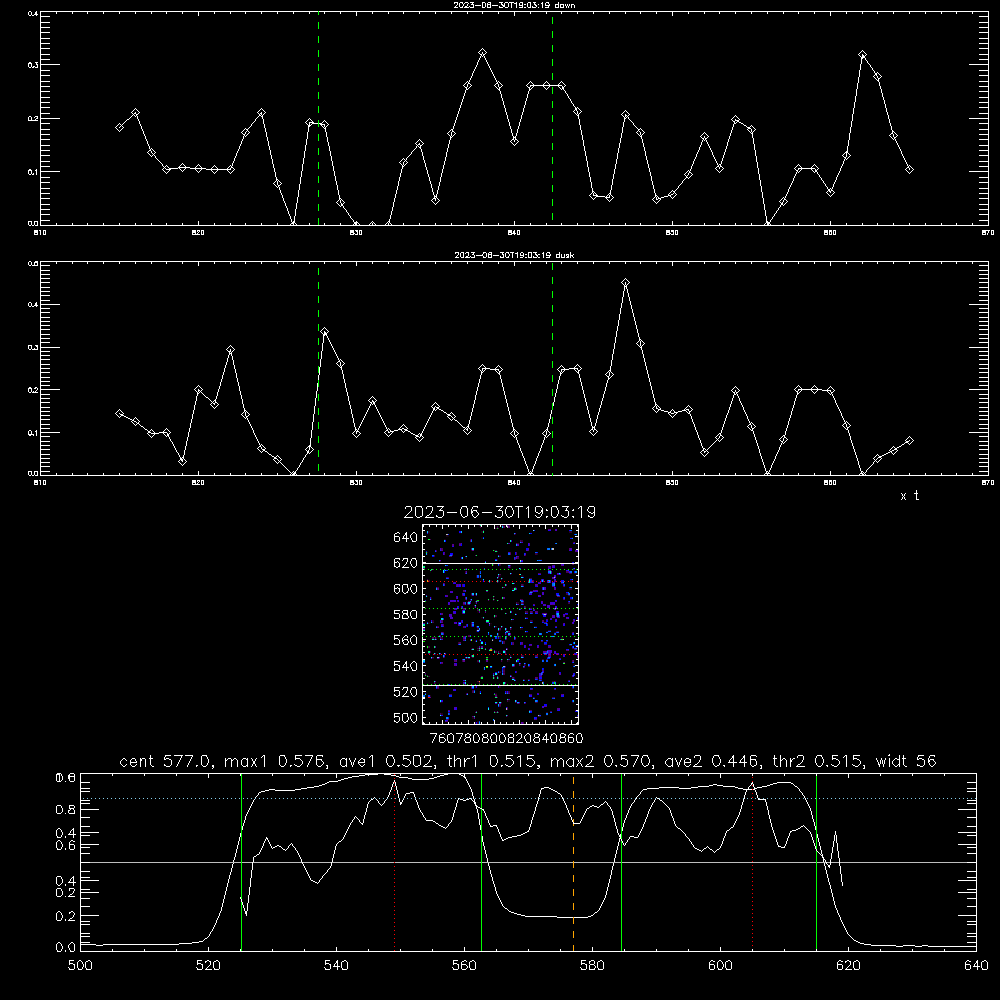
Task: Click the green vertical line at 615 in the bottom plot
Action: (816, 862)
